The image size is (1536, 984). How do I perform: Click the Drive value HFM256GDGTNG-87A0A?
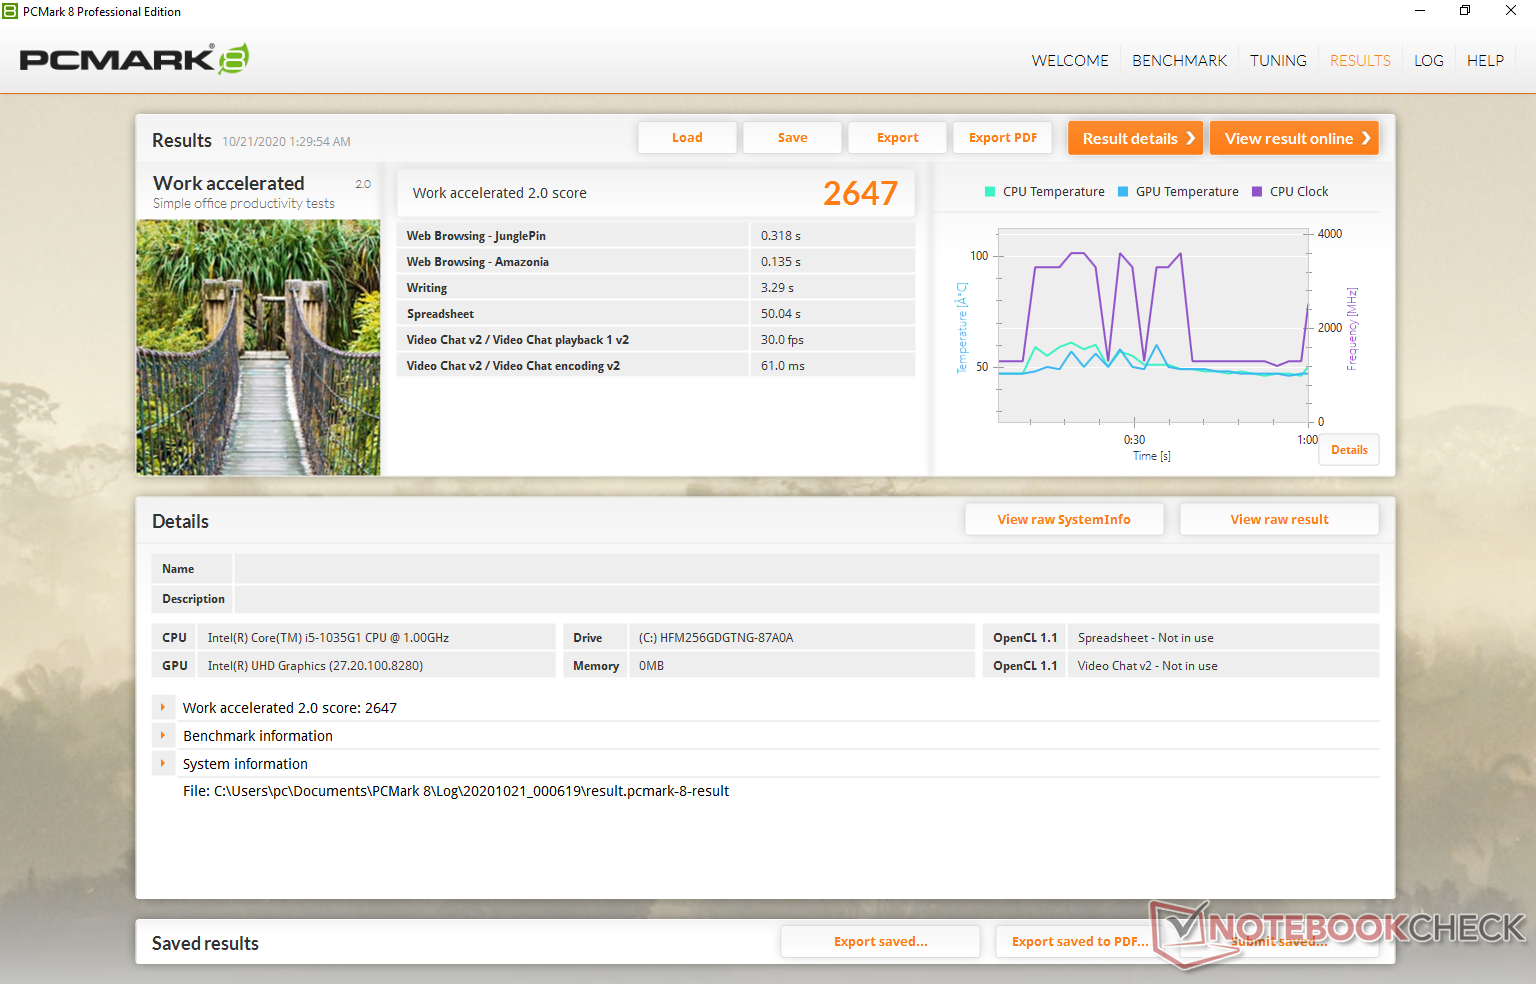[716, 638]
